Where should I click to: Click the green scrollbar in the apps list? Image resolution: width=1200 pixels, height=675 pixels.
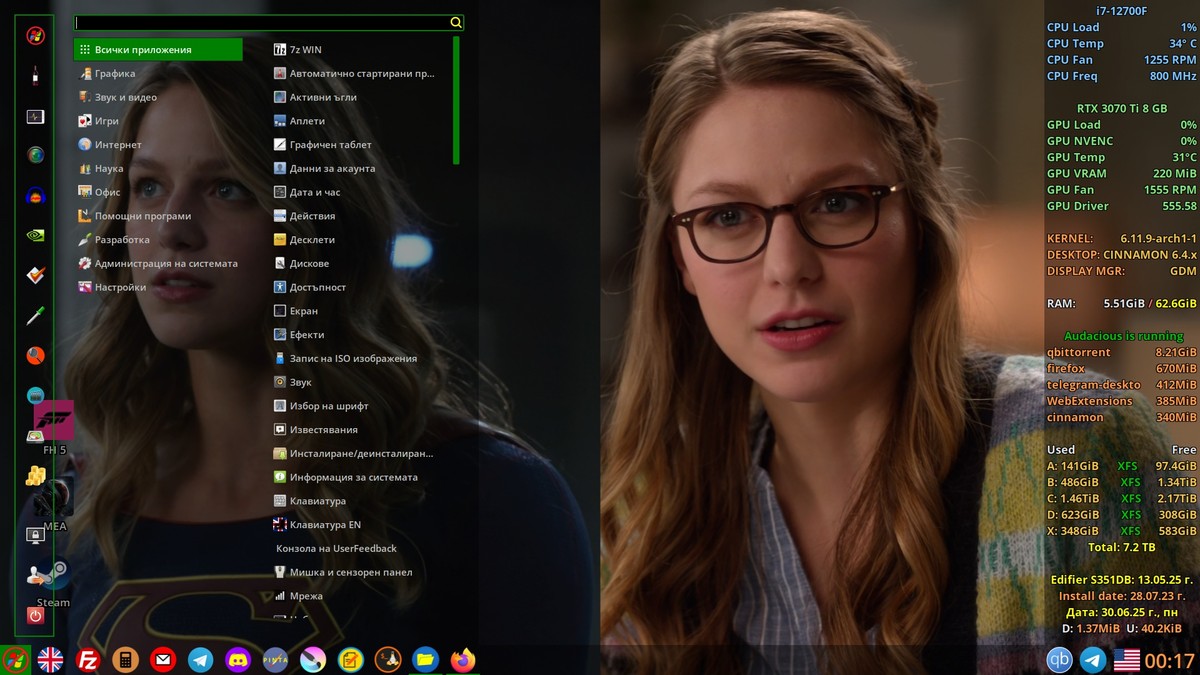456,100
